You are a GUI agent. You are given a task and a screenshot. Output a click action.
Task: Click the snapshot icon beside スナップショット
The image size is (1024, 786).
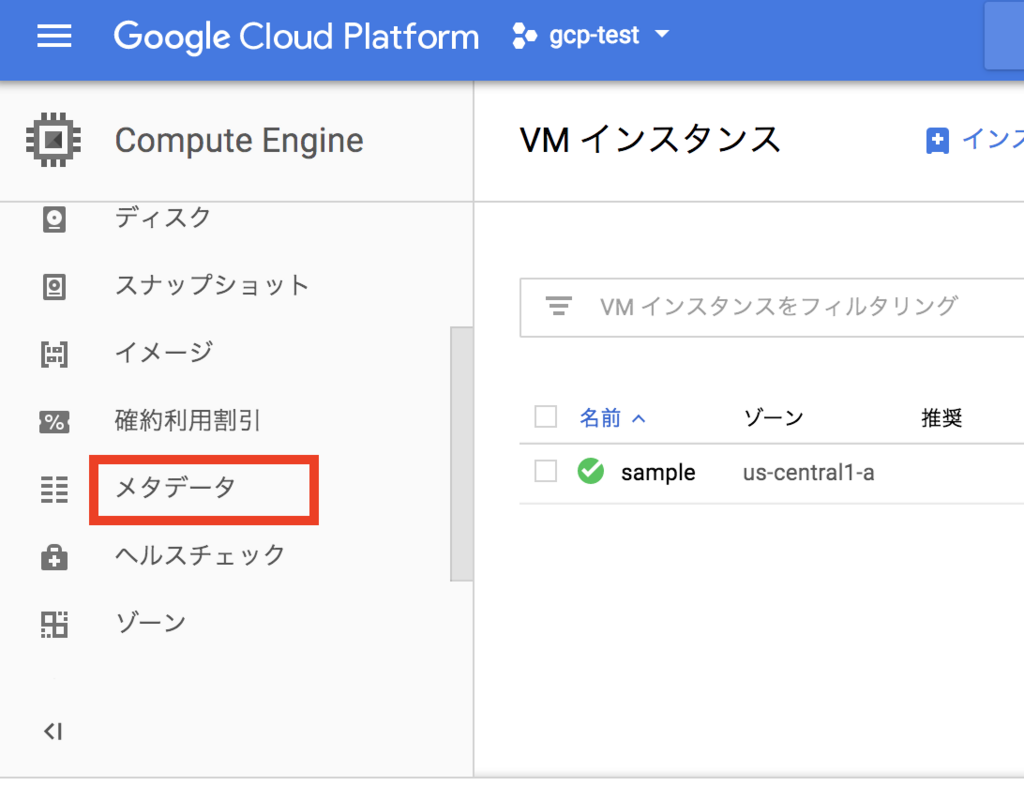pos(54,287)
